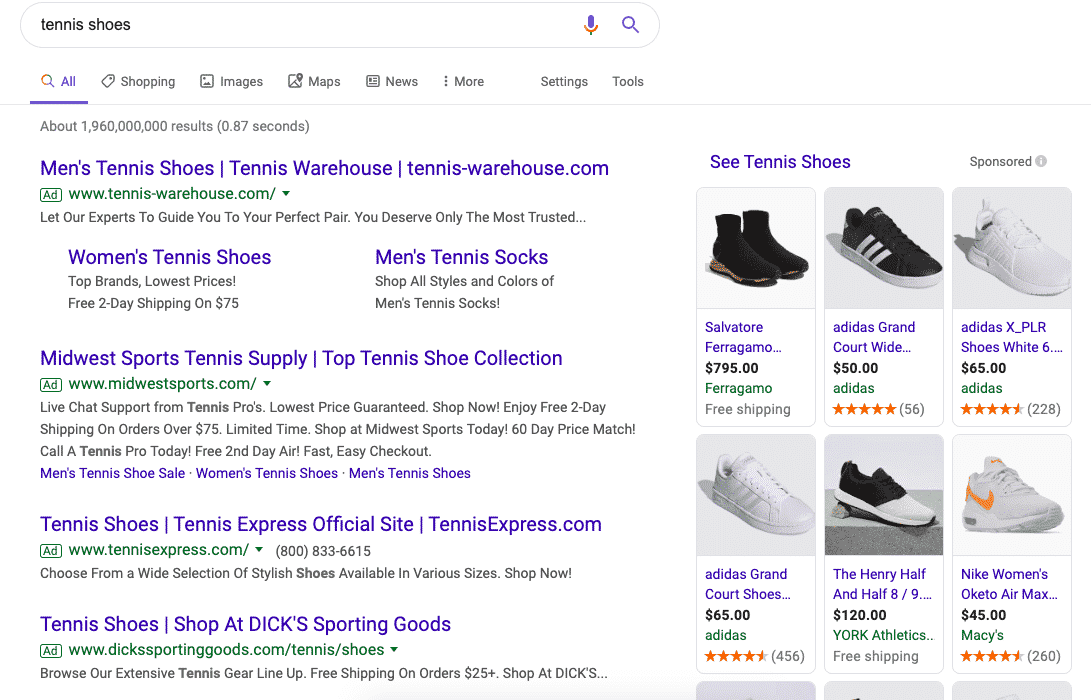Viewport: 1091px width, 700px height.
Task: Switch to the Images tab
Action: click(232, 81)
